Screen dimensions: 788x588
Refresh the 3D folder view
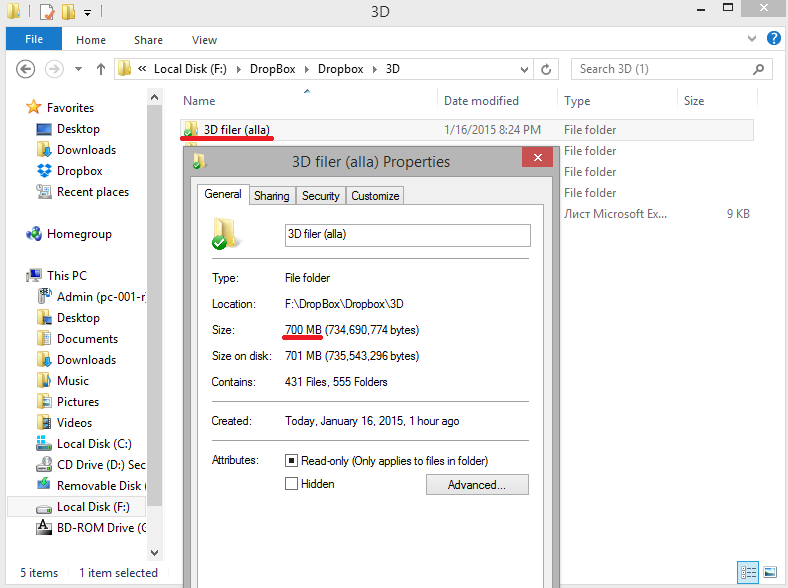tap(546, 69)
